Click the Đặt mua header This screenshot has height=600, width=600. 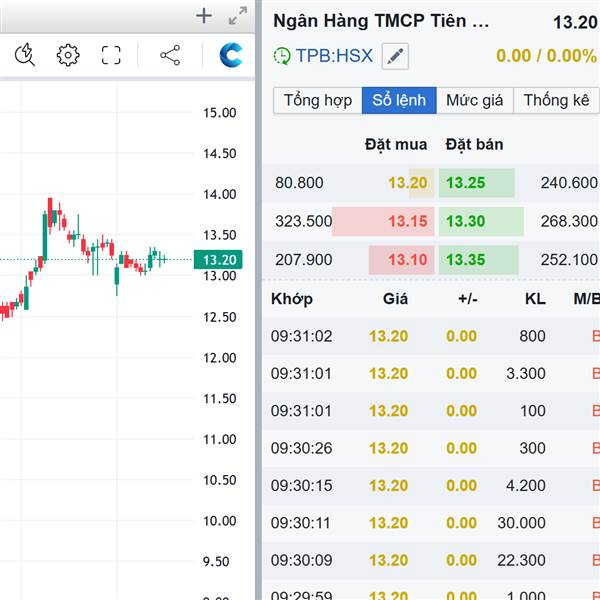(x=396, y=145)
